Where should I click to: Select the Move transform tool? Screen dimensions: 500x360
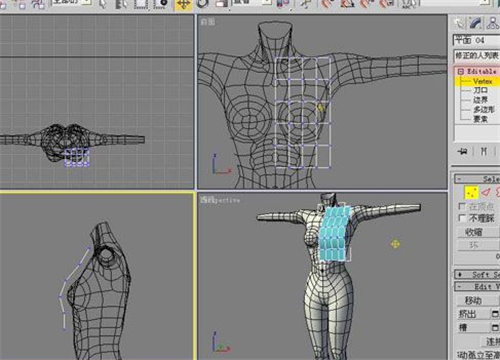pos(183,5)
